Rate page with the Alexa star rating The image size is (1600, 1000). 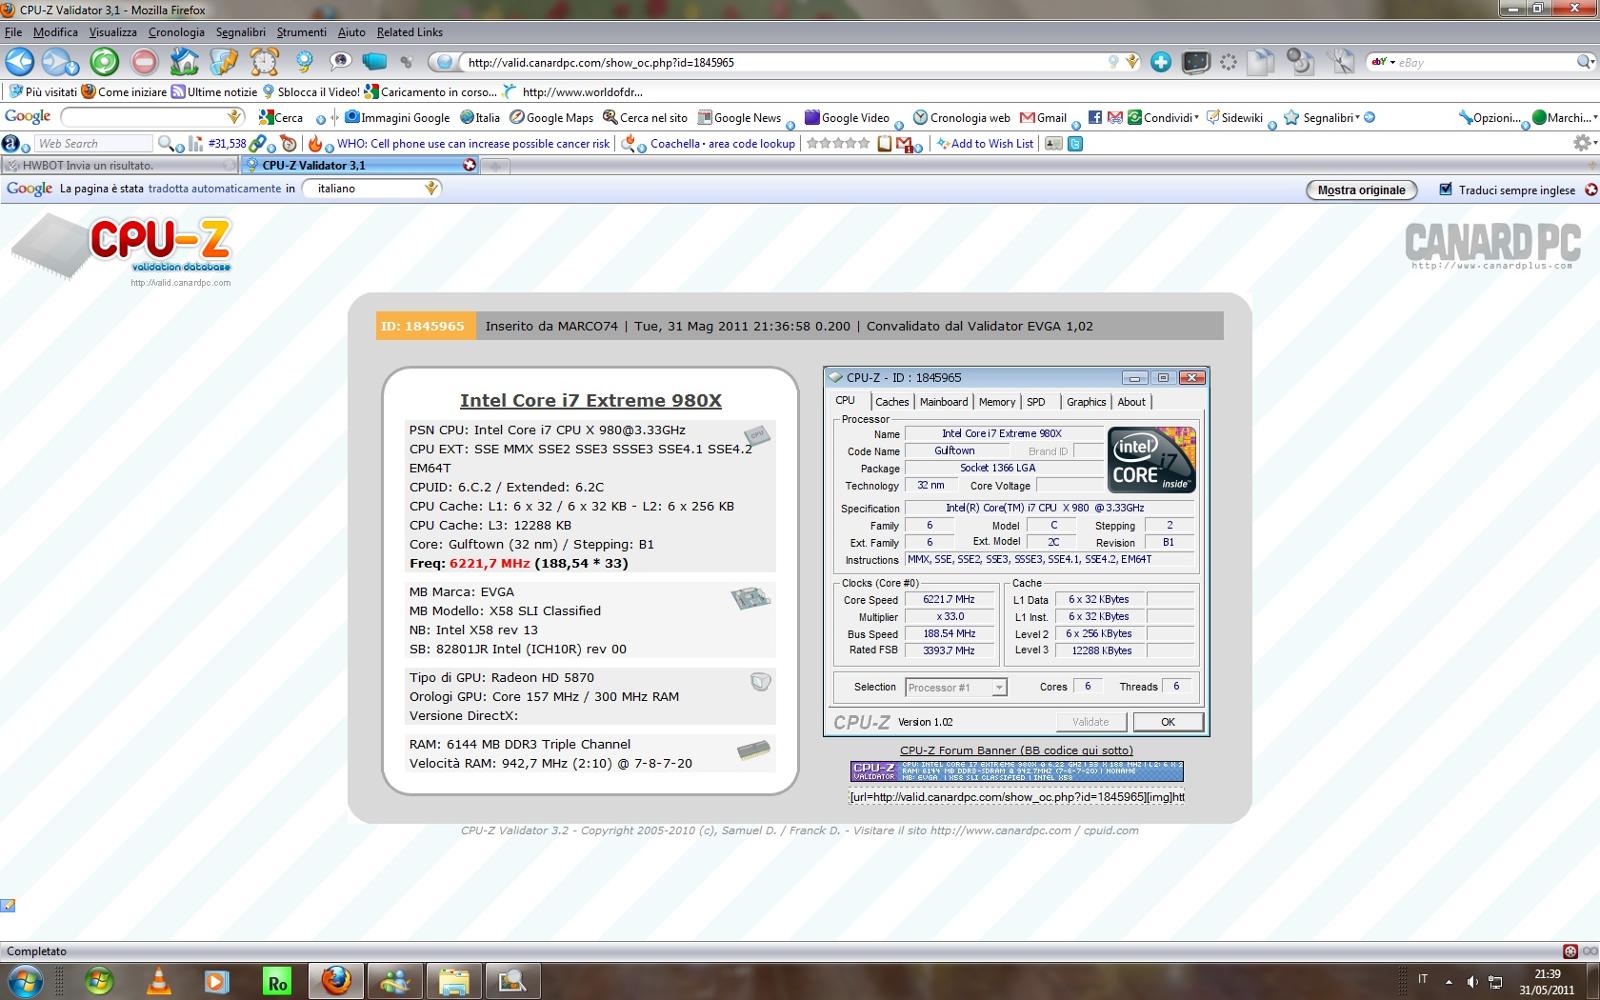[838, 144]
